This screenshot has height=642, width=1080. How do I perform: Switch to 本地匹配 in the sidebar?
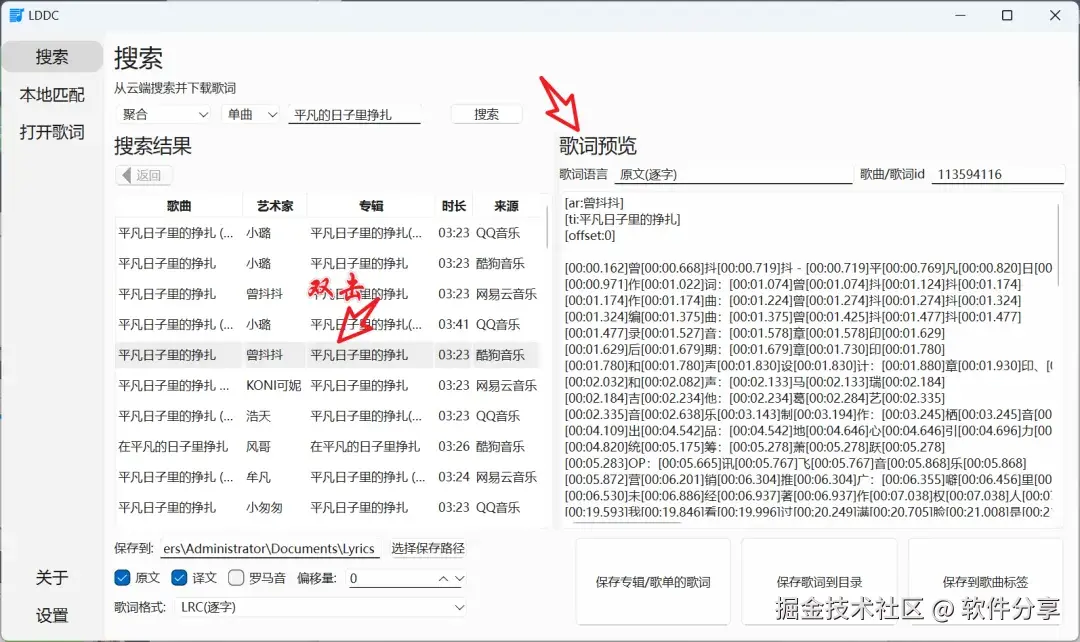52,94
